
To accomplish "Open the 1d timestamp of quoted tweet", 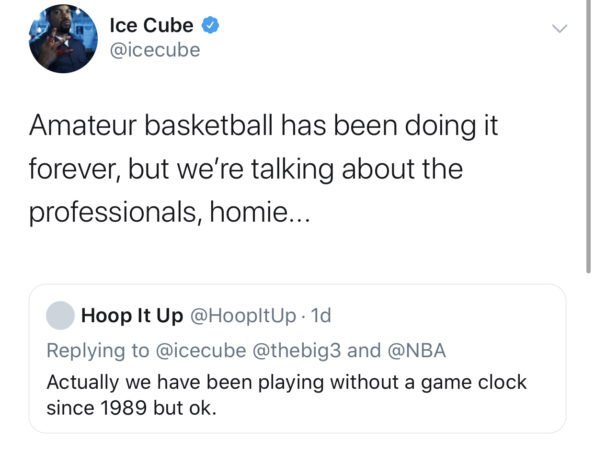I will [321, 315].
